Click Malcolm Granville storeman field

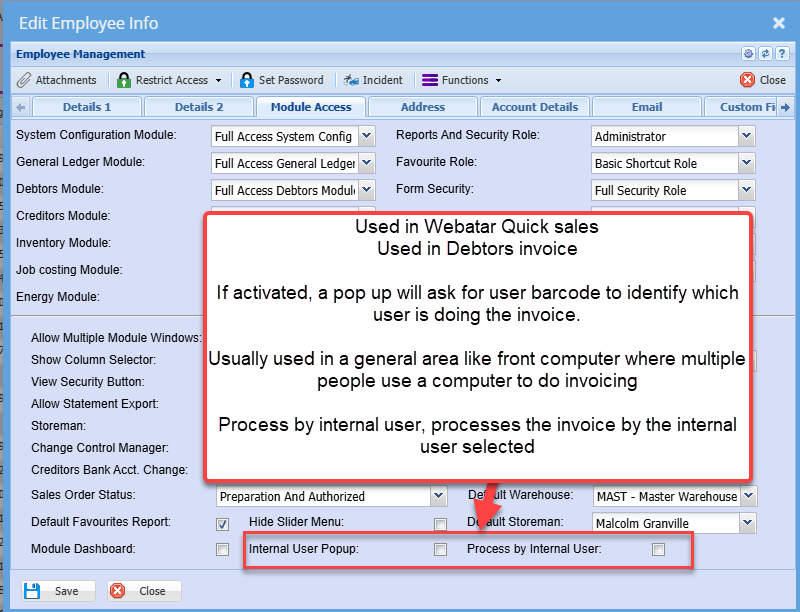click(666, 523)
